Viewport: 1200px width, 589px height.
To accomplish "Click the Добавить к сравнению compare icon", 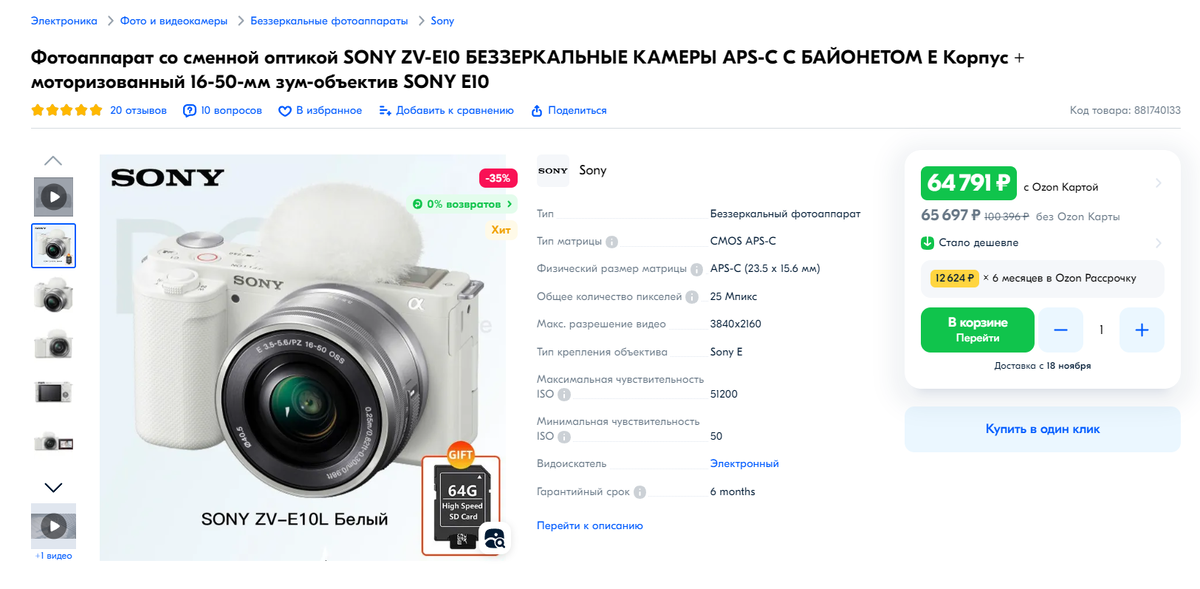I will (x=385, y=111).
